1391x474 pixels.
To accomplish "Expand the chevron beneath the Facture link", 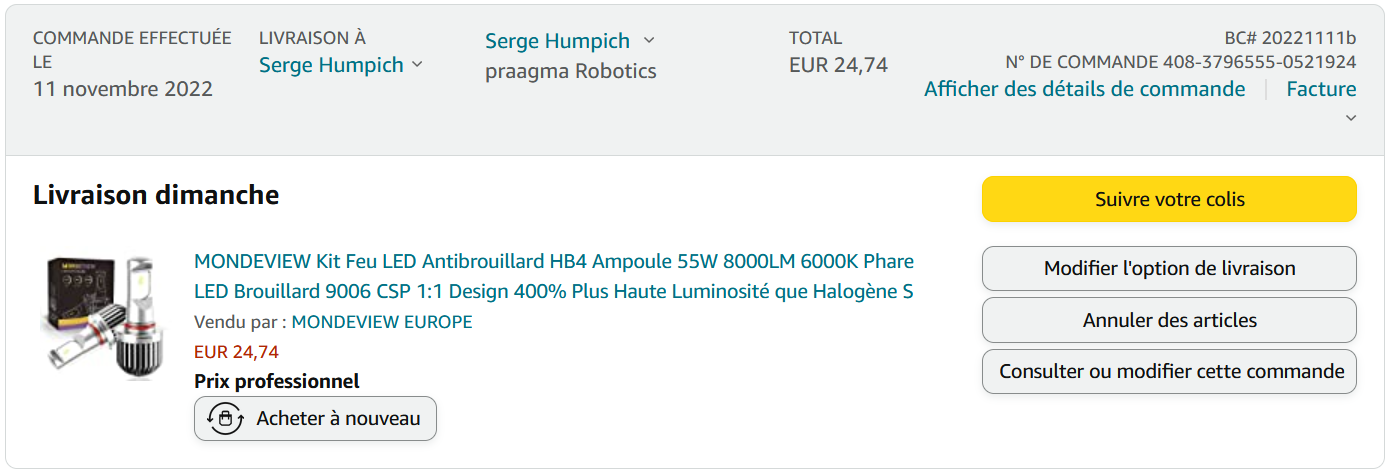I will [1350, 118].
